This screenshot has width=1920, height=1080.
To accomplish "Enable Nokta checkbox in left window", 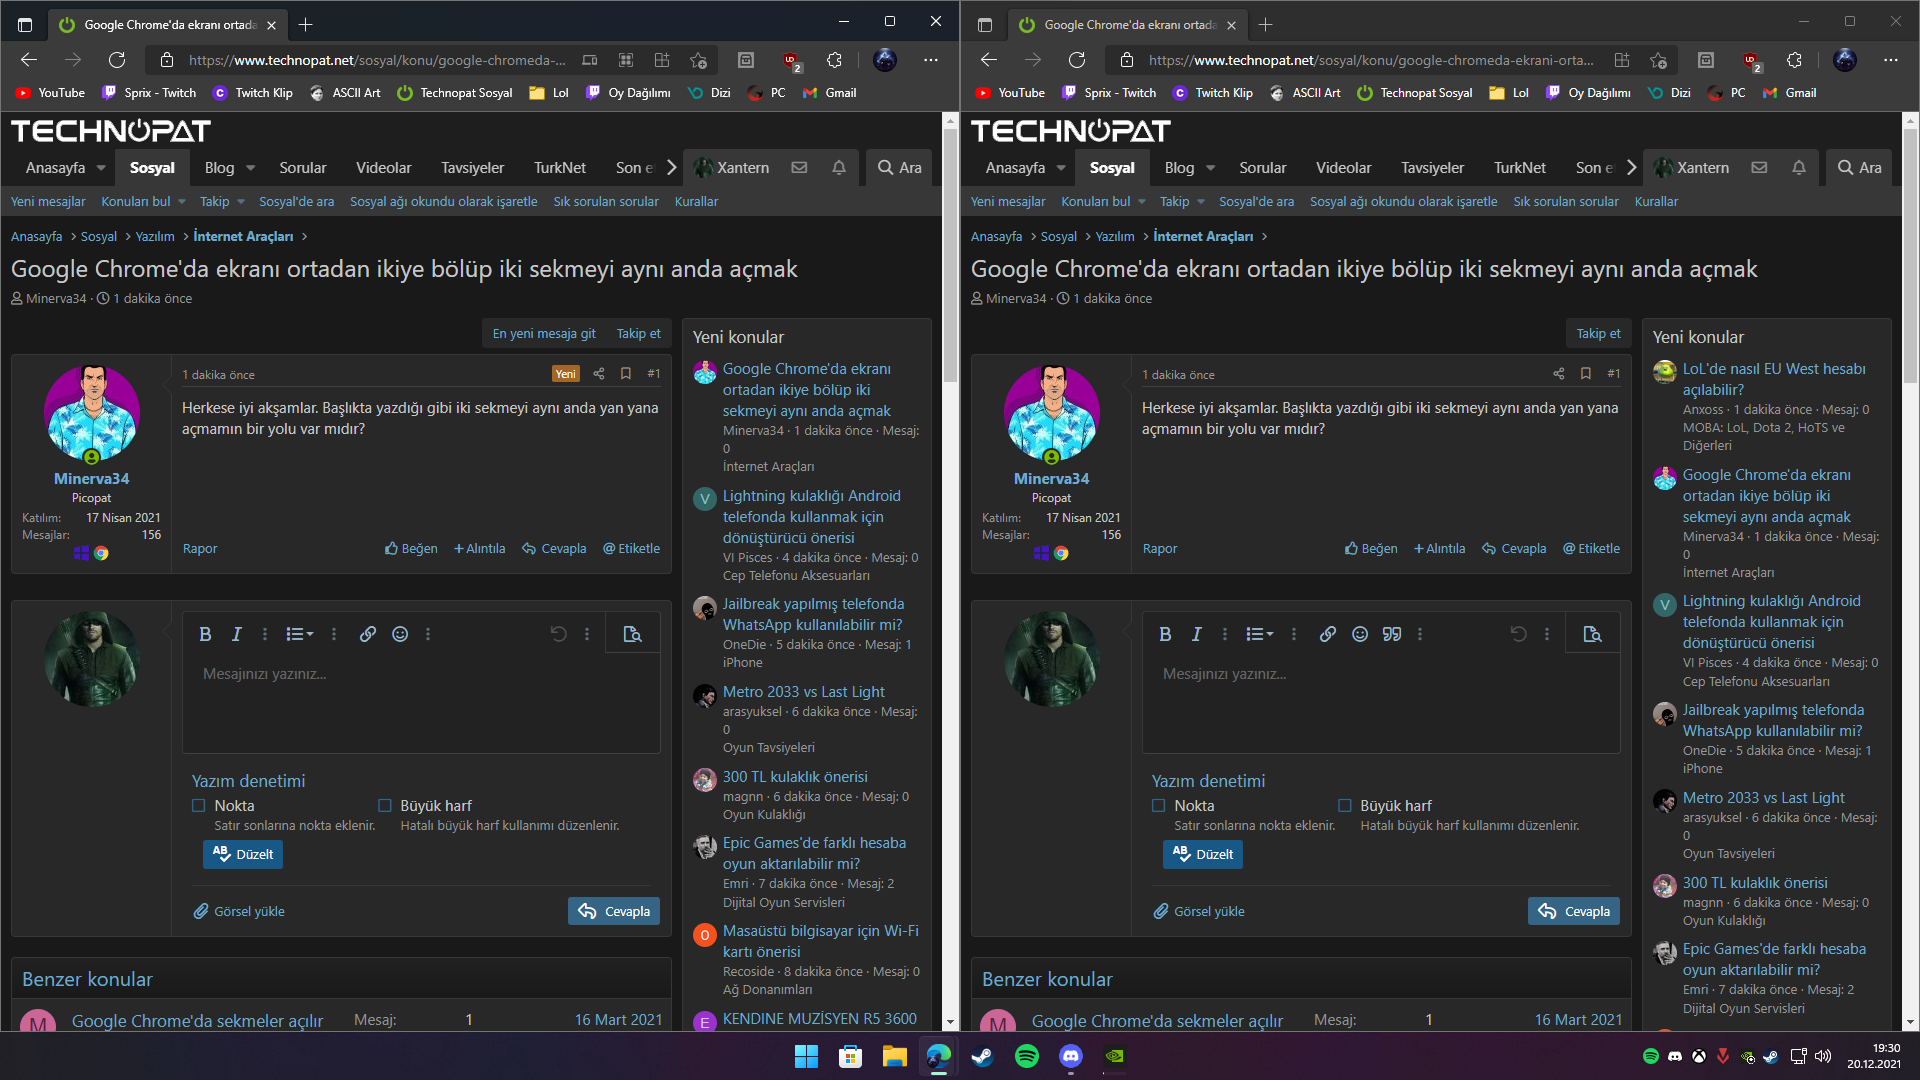I will coord(199,806).
